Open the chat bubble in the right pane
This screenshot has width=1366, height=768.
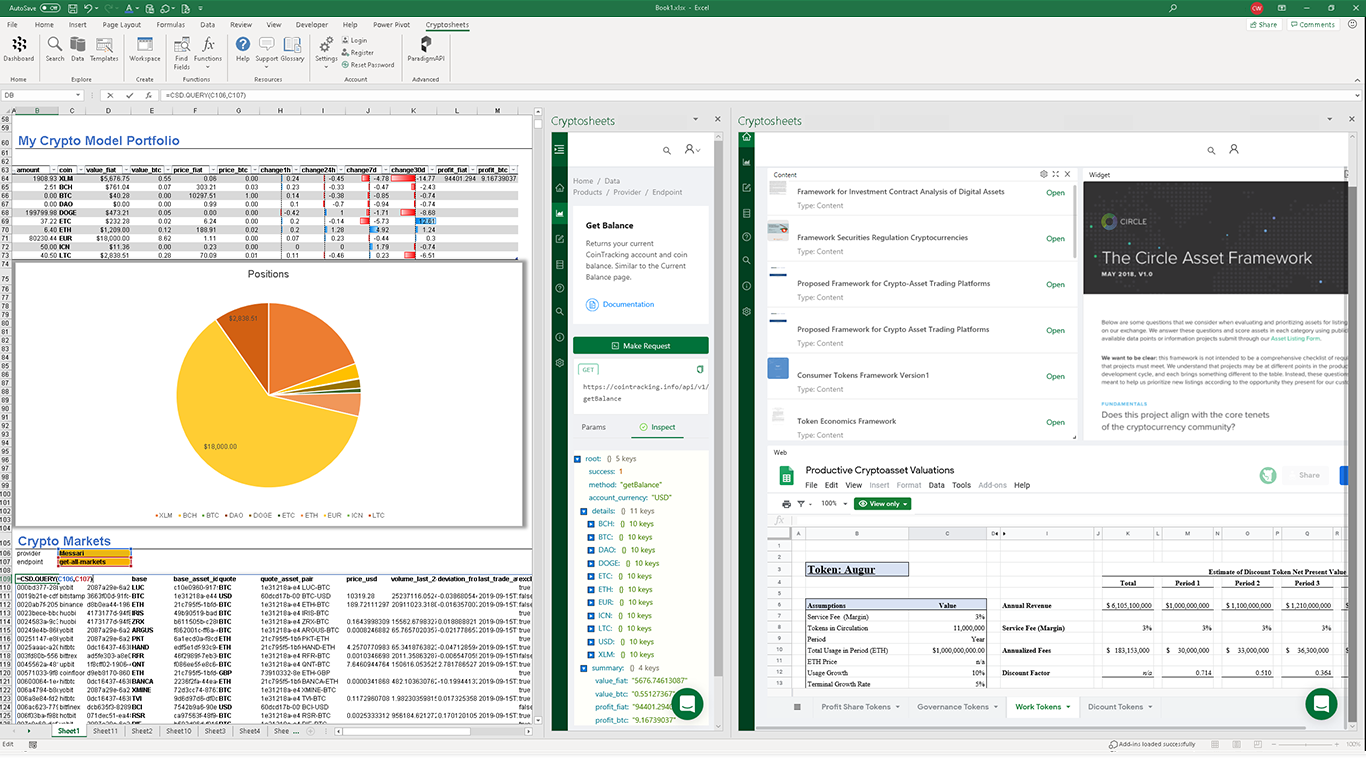pyautogui.click(x=1321, y=704)
